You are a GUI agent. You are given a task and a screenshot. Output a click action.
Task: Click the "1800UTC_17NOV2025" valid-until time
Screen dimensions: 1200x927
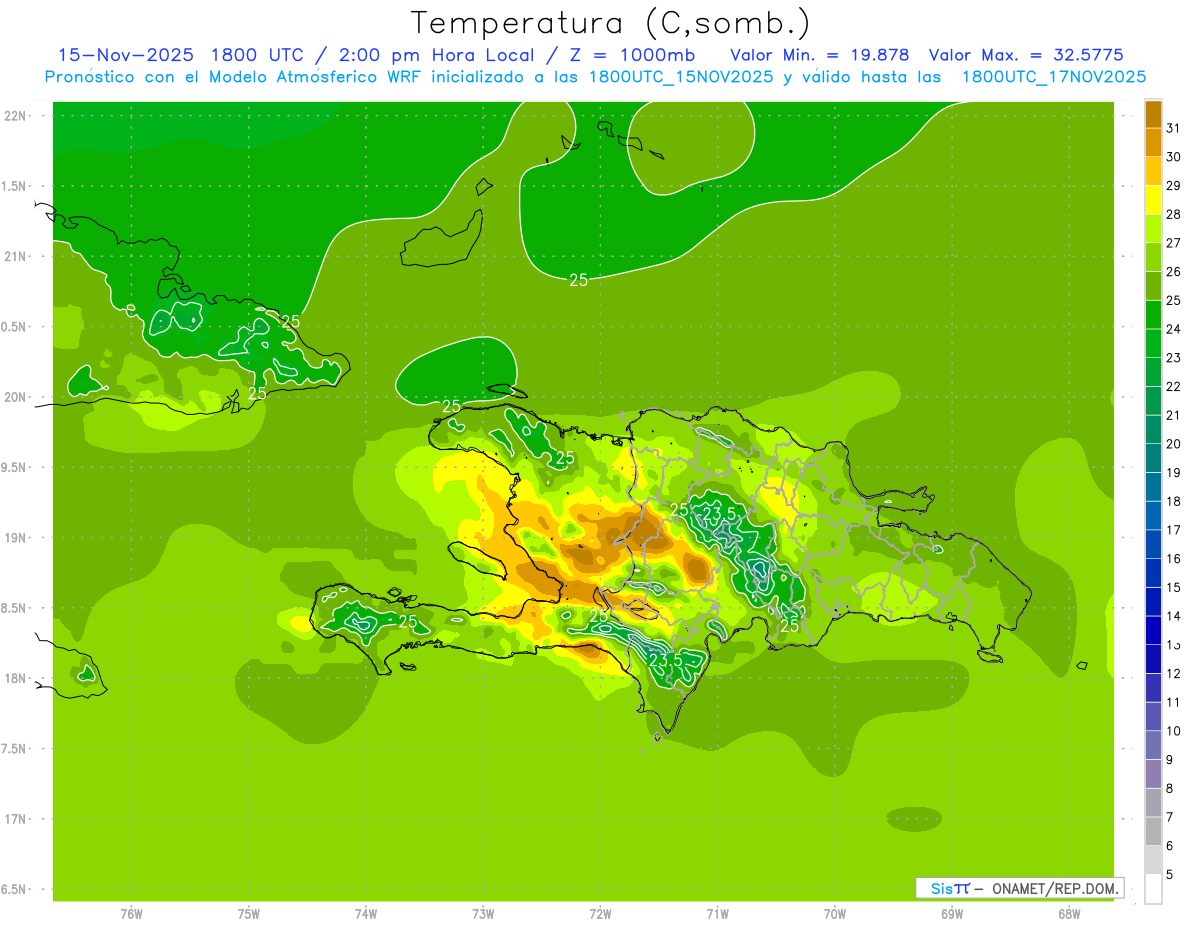1054,77
